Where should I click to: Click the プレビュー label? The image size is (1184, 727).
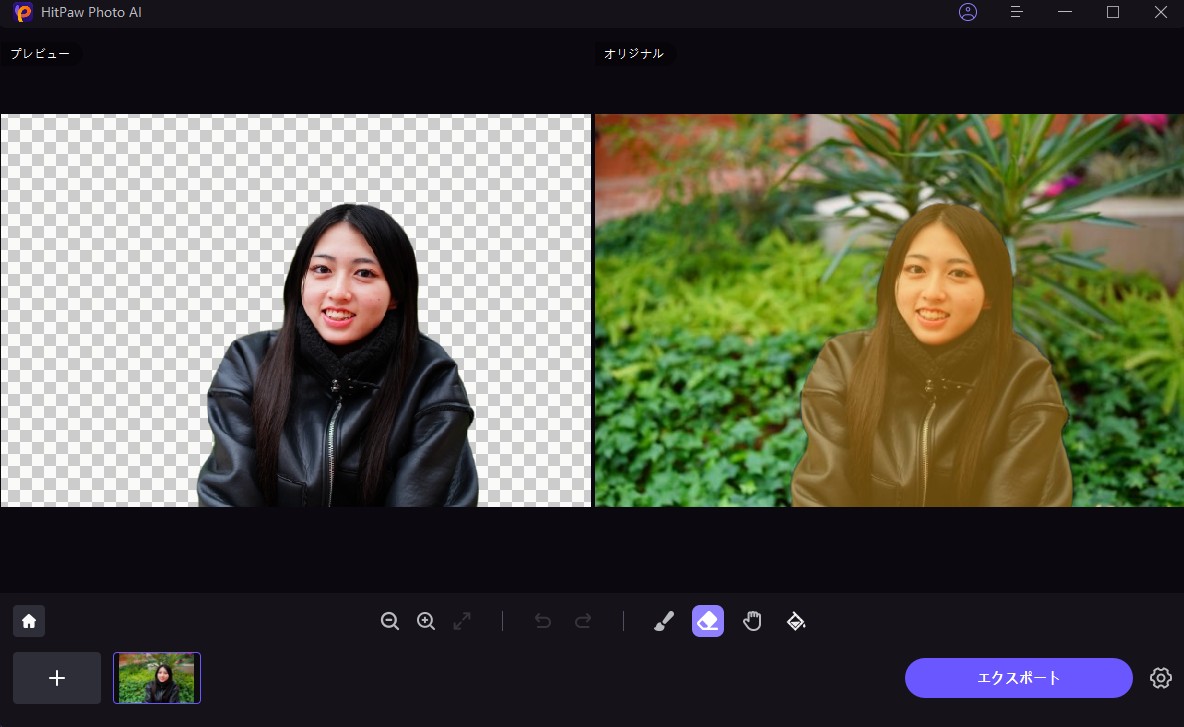pyautogui.click(x=40, y=54)
